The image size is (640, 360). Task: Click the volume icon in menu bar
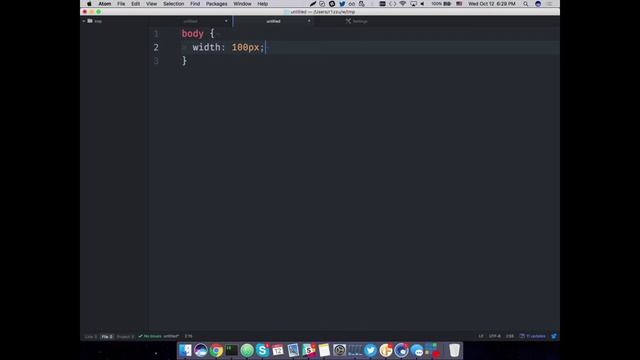pos(422,4)
